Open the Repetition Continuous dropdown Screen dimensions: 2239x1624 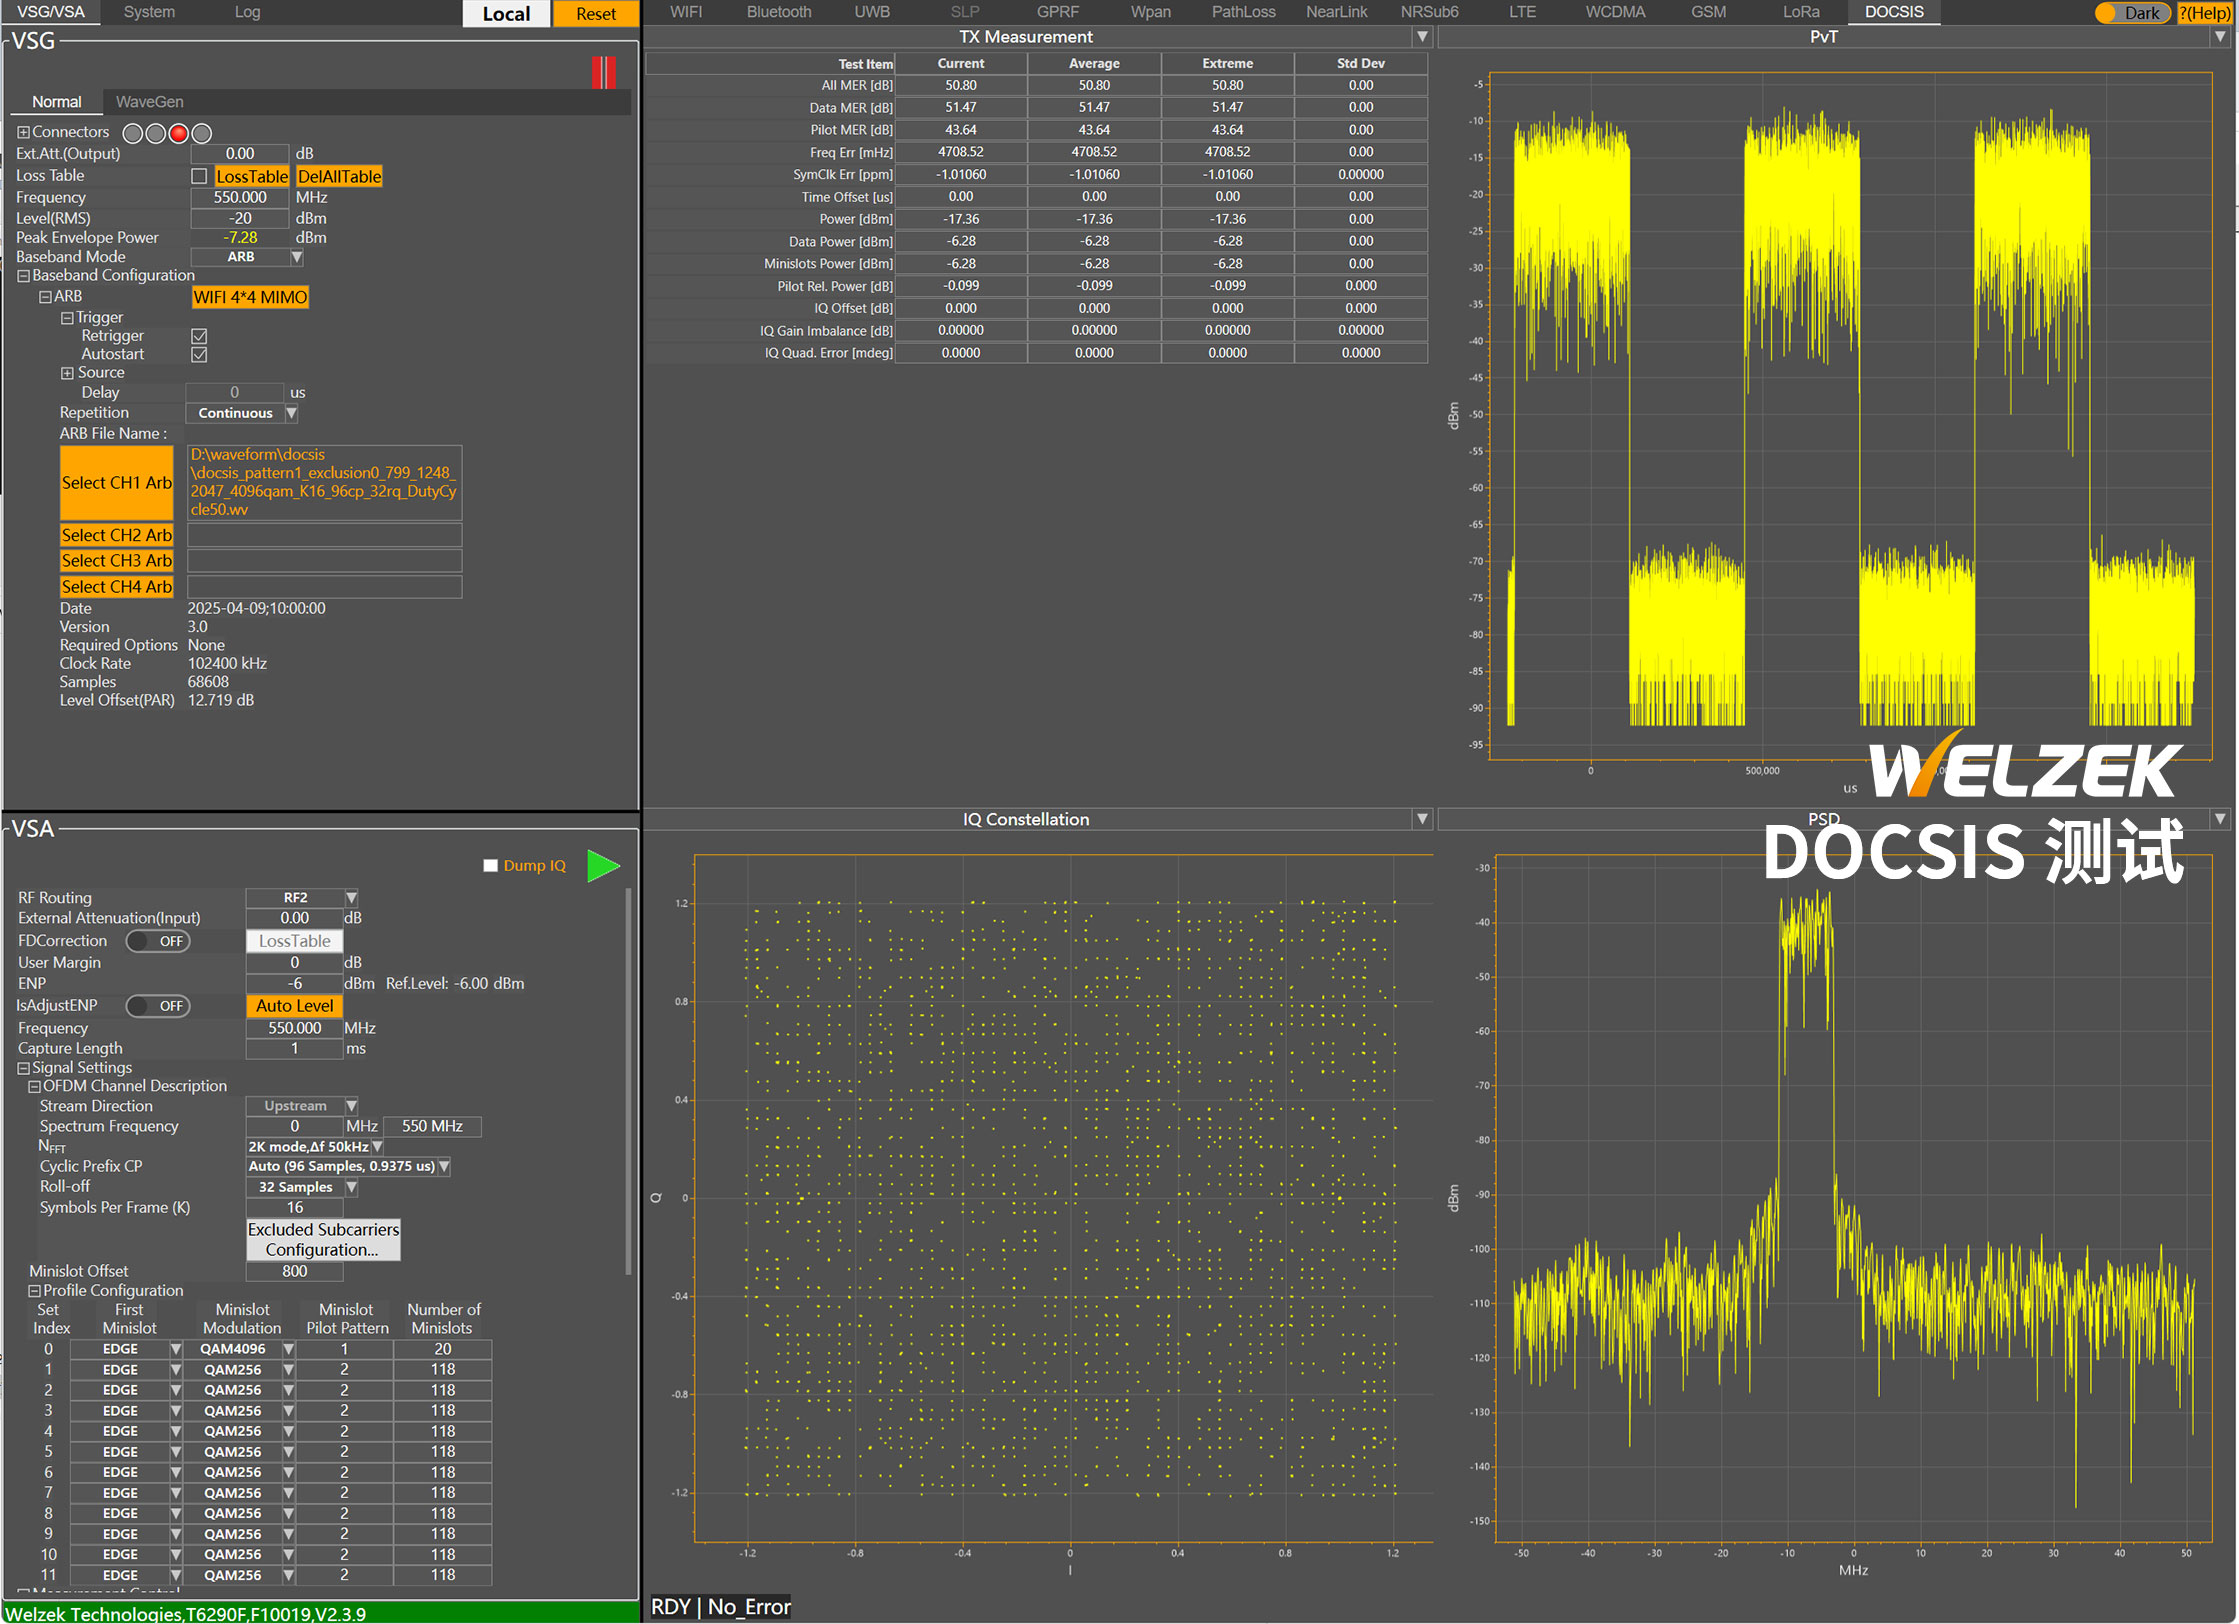click(291, 413)
